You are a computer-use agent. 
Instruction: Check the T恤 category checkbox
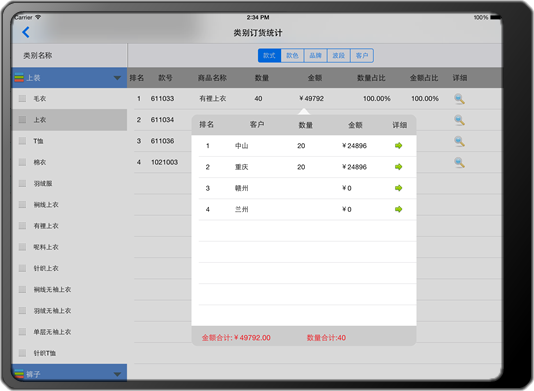[22, 141]
